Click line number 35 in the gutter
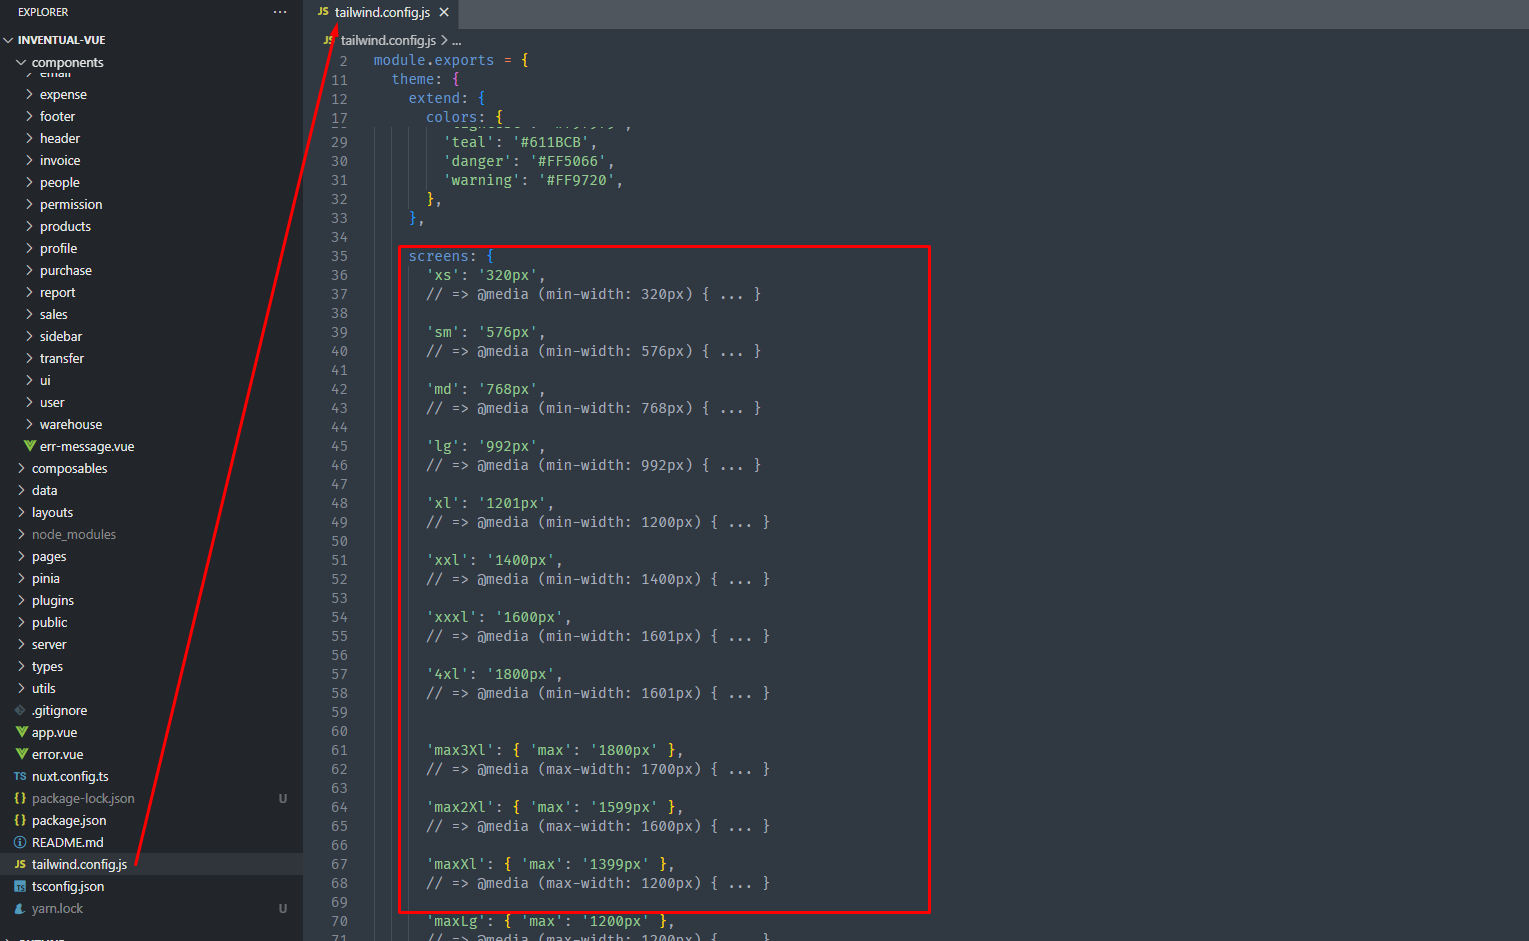 pos(340,256)
